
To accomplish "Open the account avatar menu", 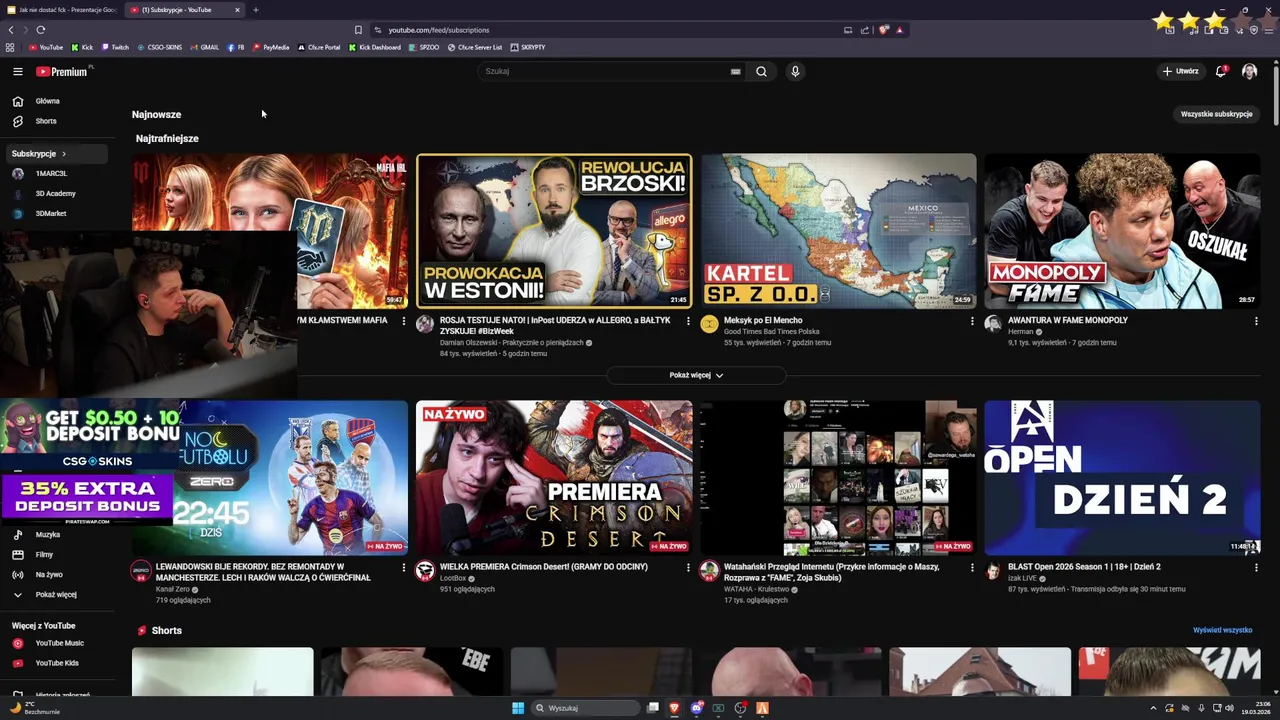I will [x=1249, y=71].
